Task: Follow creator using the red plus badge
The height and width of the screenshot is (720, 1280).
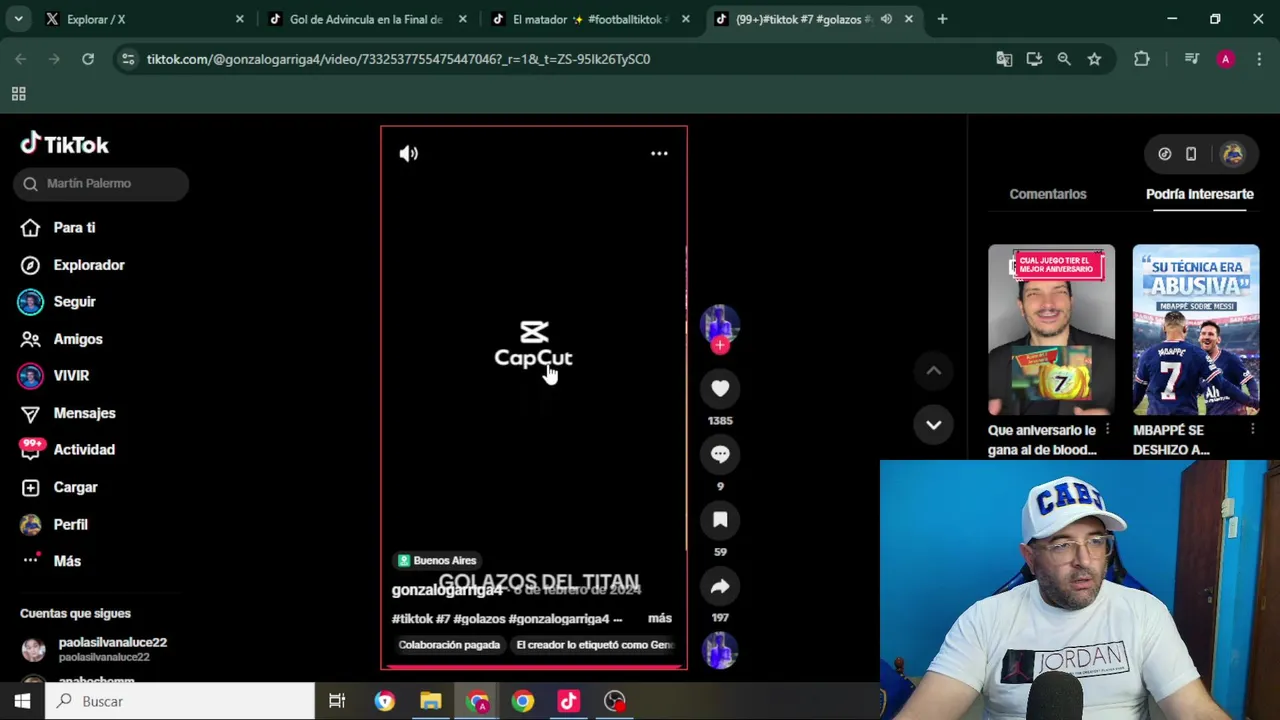Action: pyautogui.click(x=720, y=345)
